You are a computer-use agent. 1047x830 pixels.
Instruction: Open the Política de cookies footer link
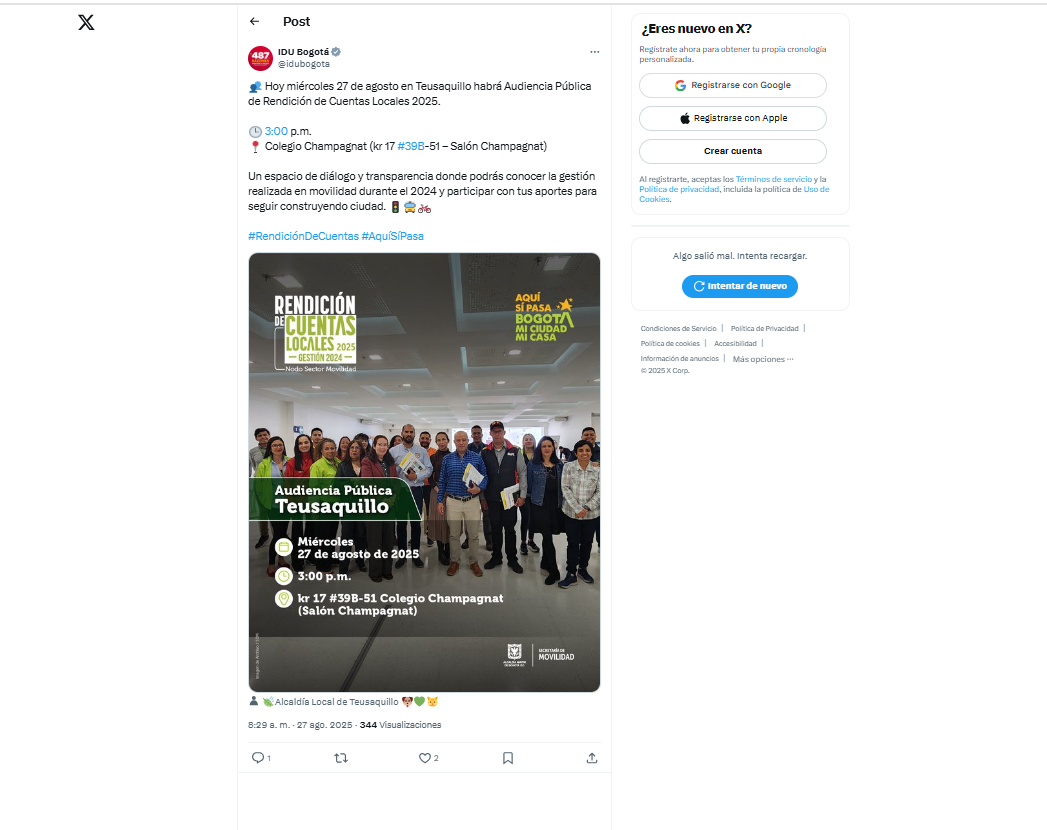pyautogui.click(x=670, y=344)
